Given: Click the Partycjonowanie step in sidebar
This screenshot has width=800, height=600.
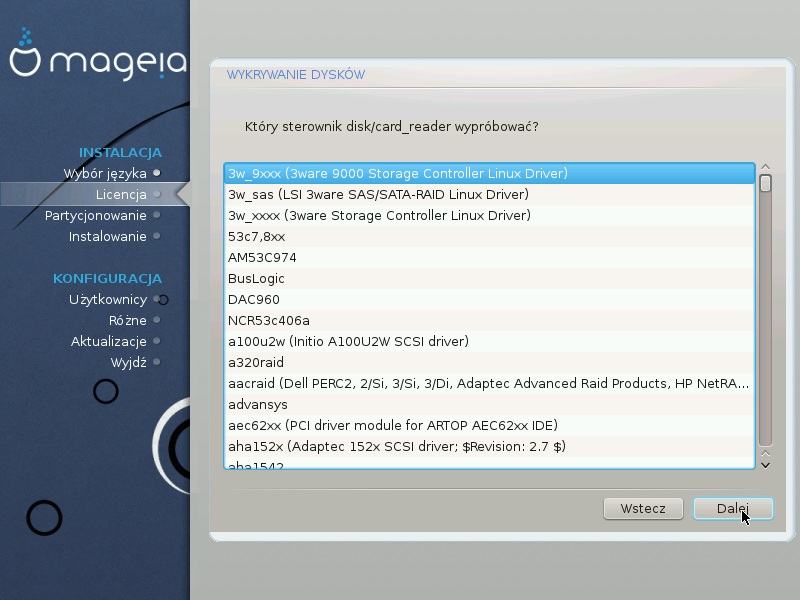Looking at the screenshot, I should tap(95, 215).
